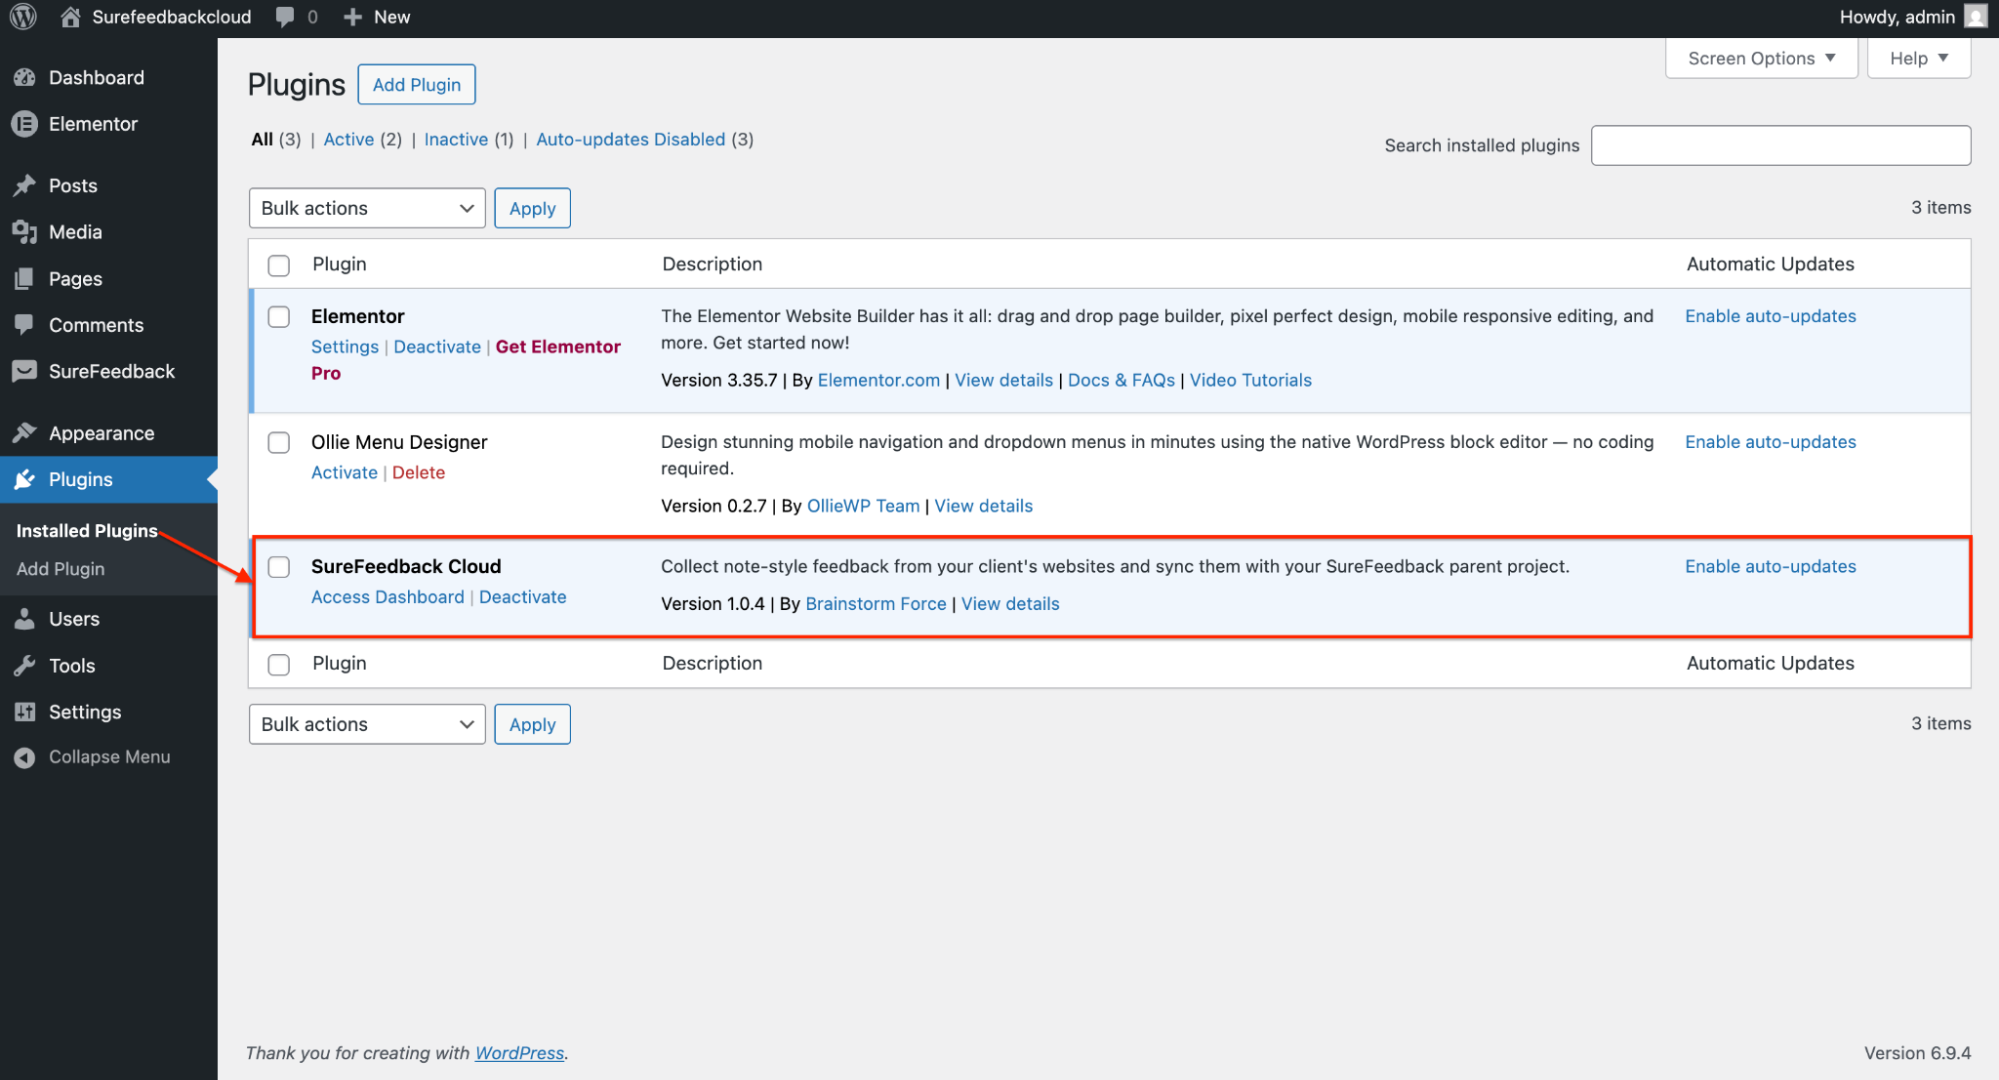The height and width of the screenshot is (1080, 1999).
Task: Open Add Plugin submenu item
Action: coord(60,569)
